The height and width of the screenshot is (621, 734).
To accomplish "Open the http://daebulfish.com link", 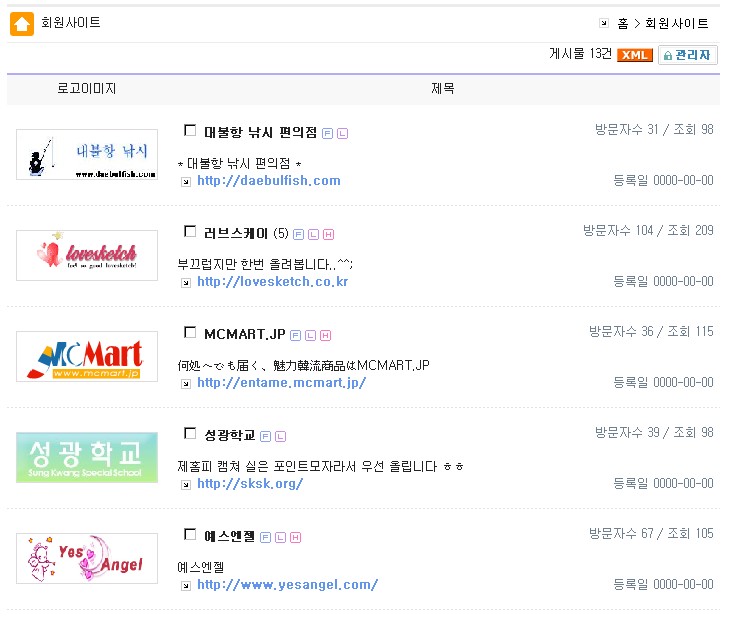I will pos(268,181).
